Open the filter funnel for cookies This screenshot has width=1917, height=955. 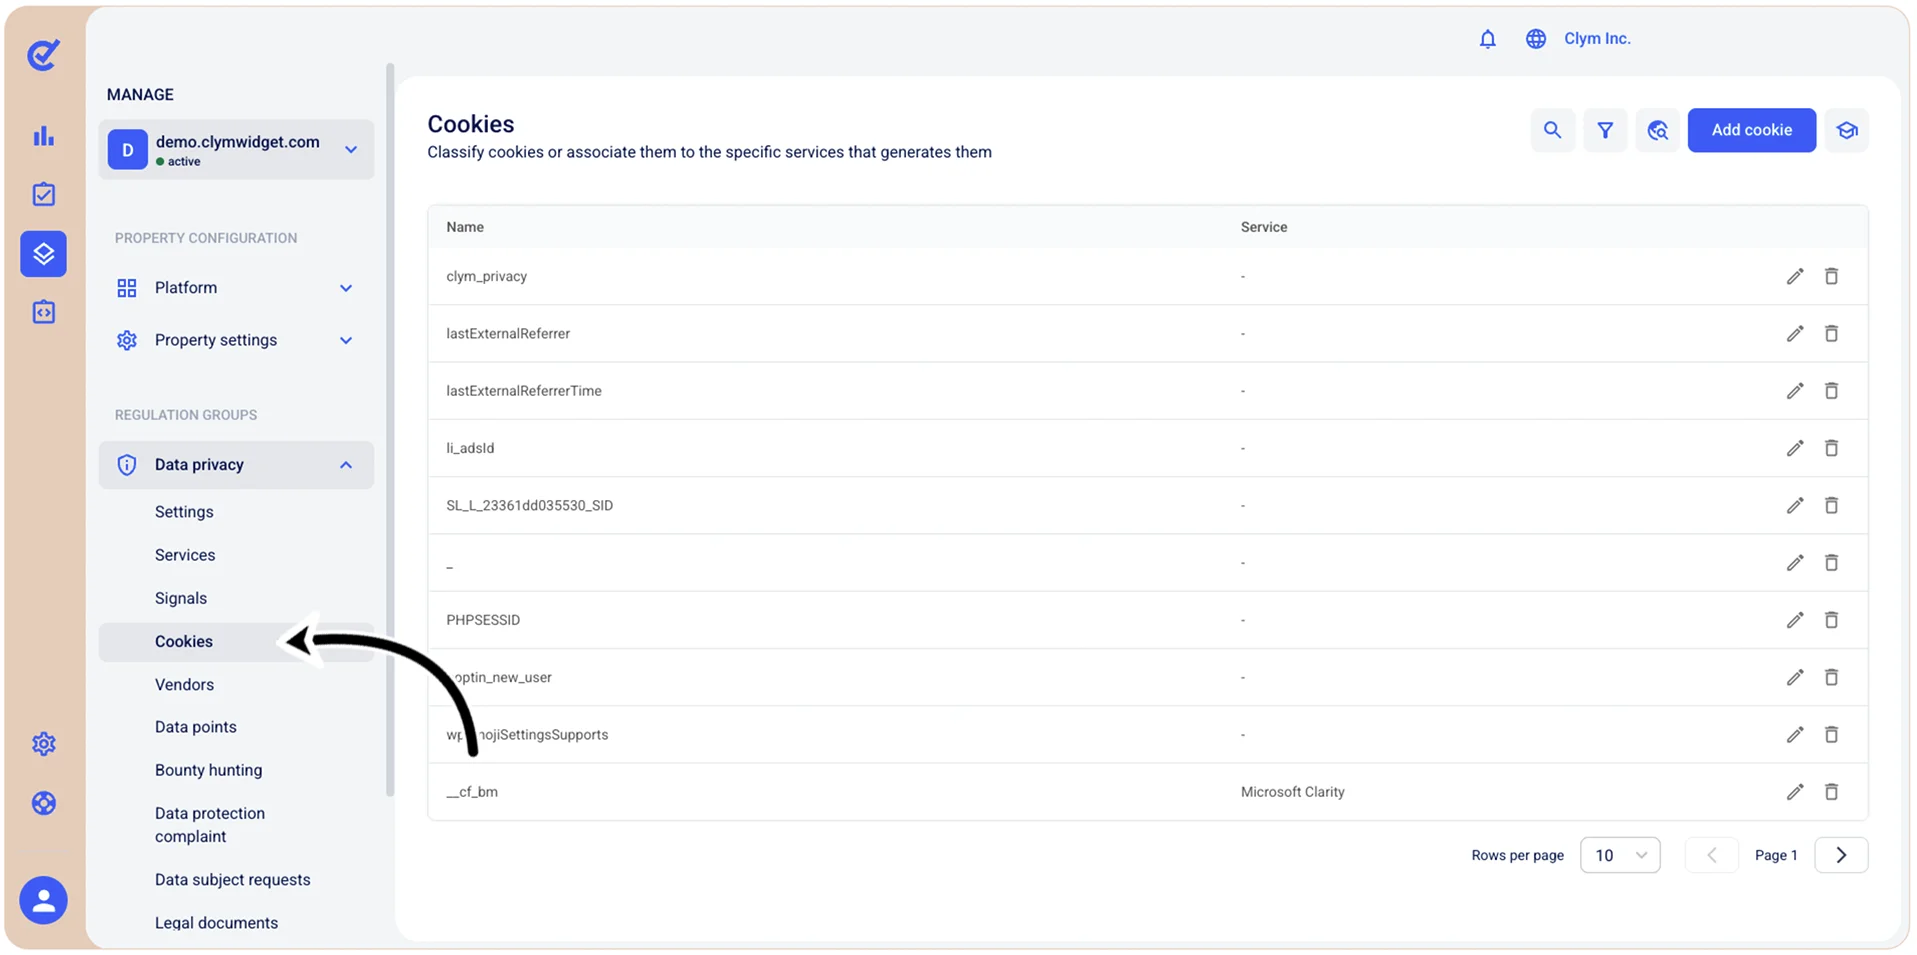pyautogui.click(x=1605, y=130)
